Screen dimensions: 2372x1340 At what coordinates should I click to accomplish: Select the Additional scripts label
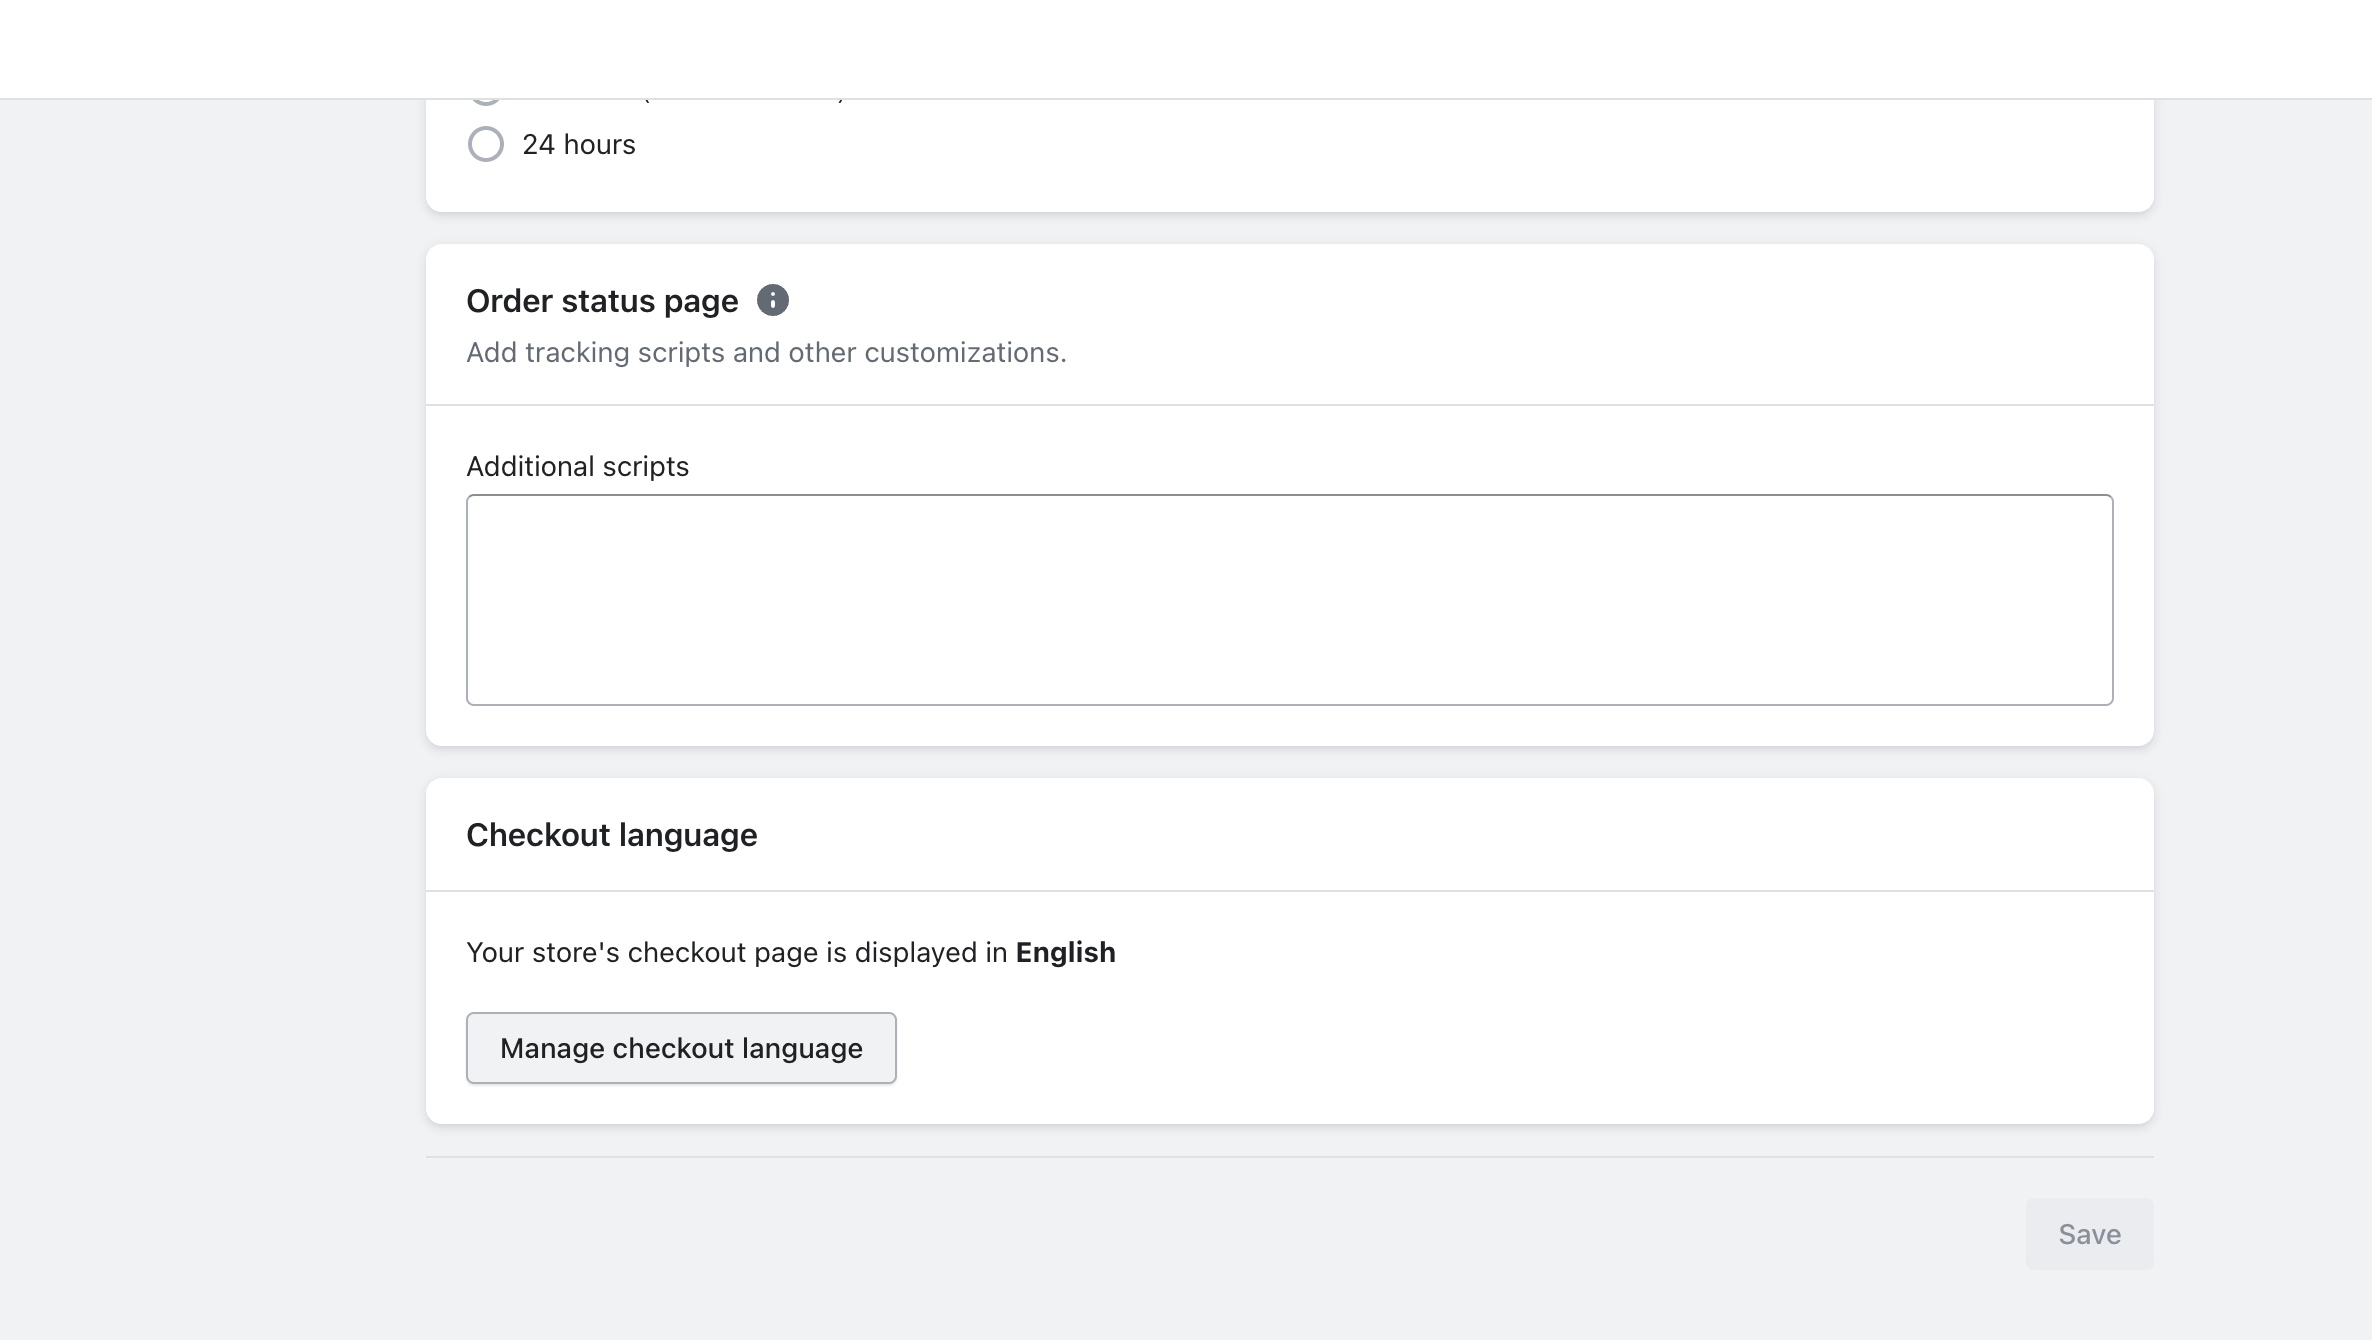pyautogui.click(x=577, y=466)
